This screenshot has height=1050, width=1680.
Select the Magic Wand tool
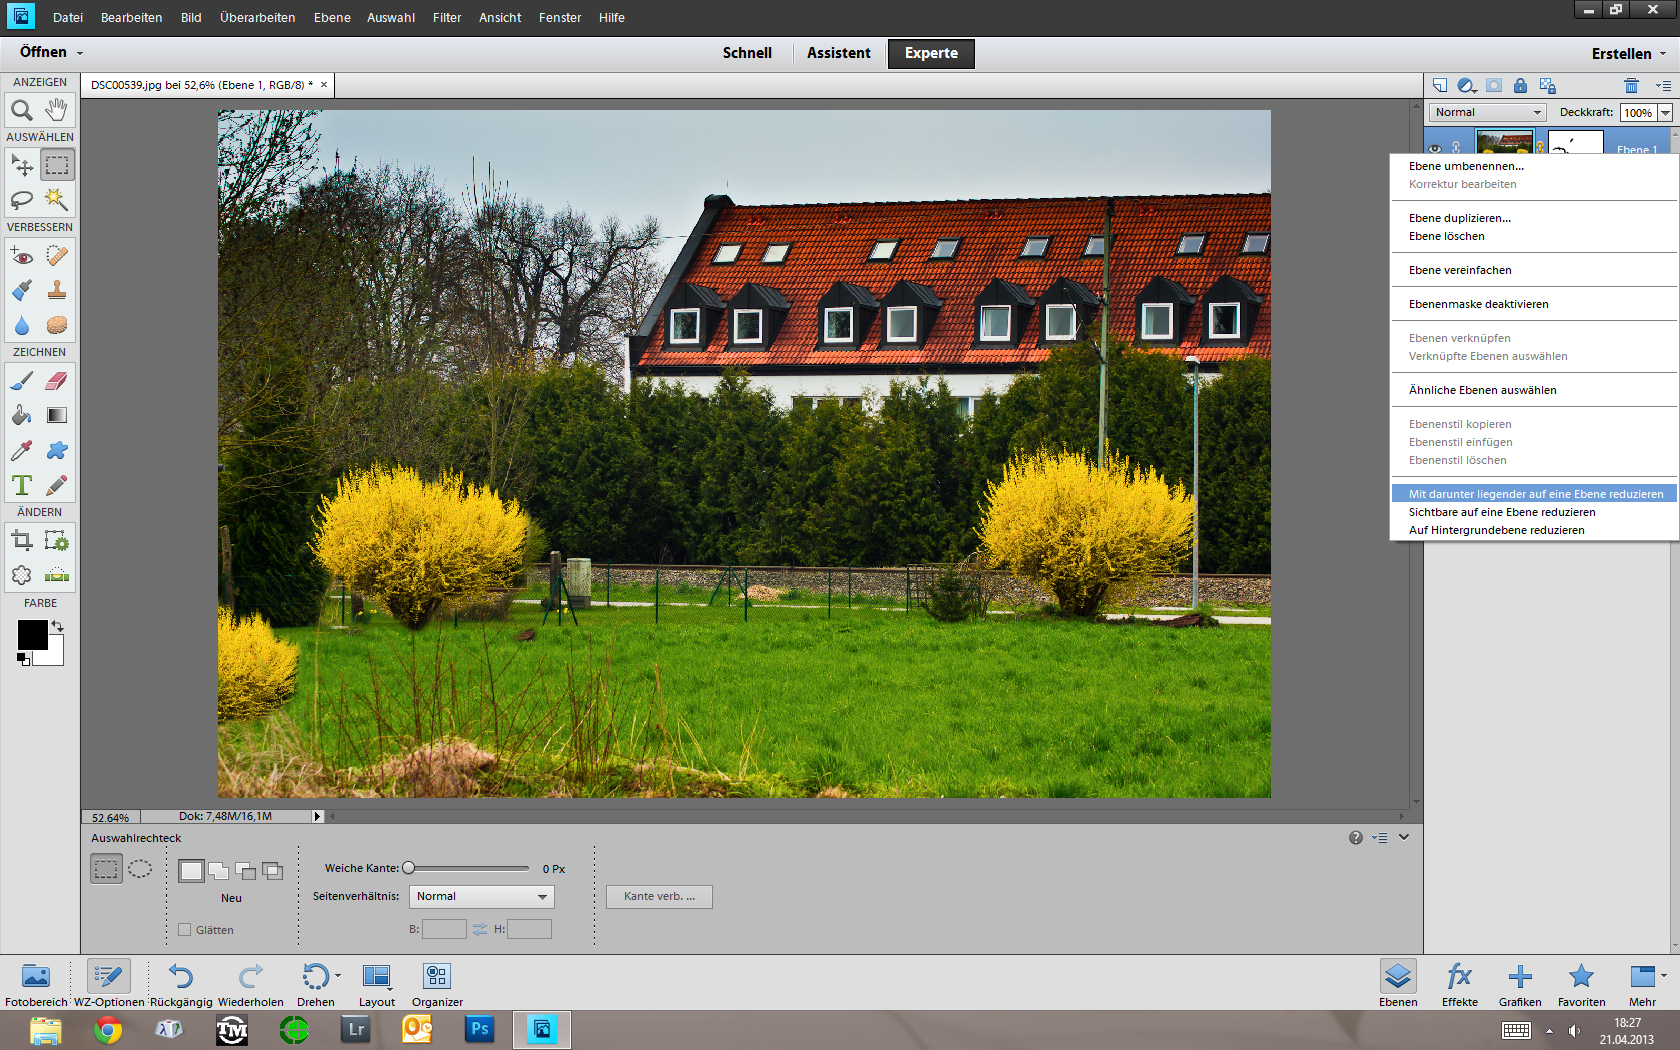coord(57,199)
